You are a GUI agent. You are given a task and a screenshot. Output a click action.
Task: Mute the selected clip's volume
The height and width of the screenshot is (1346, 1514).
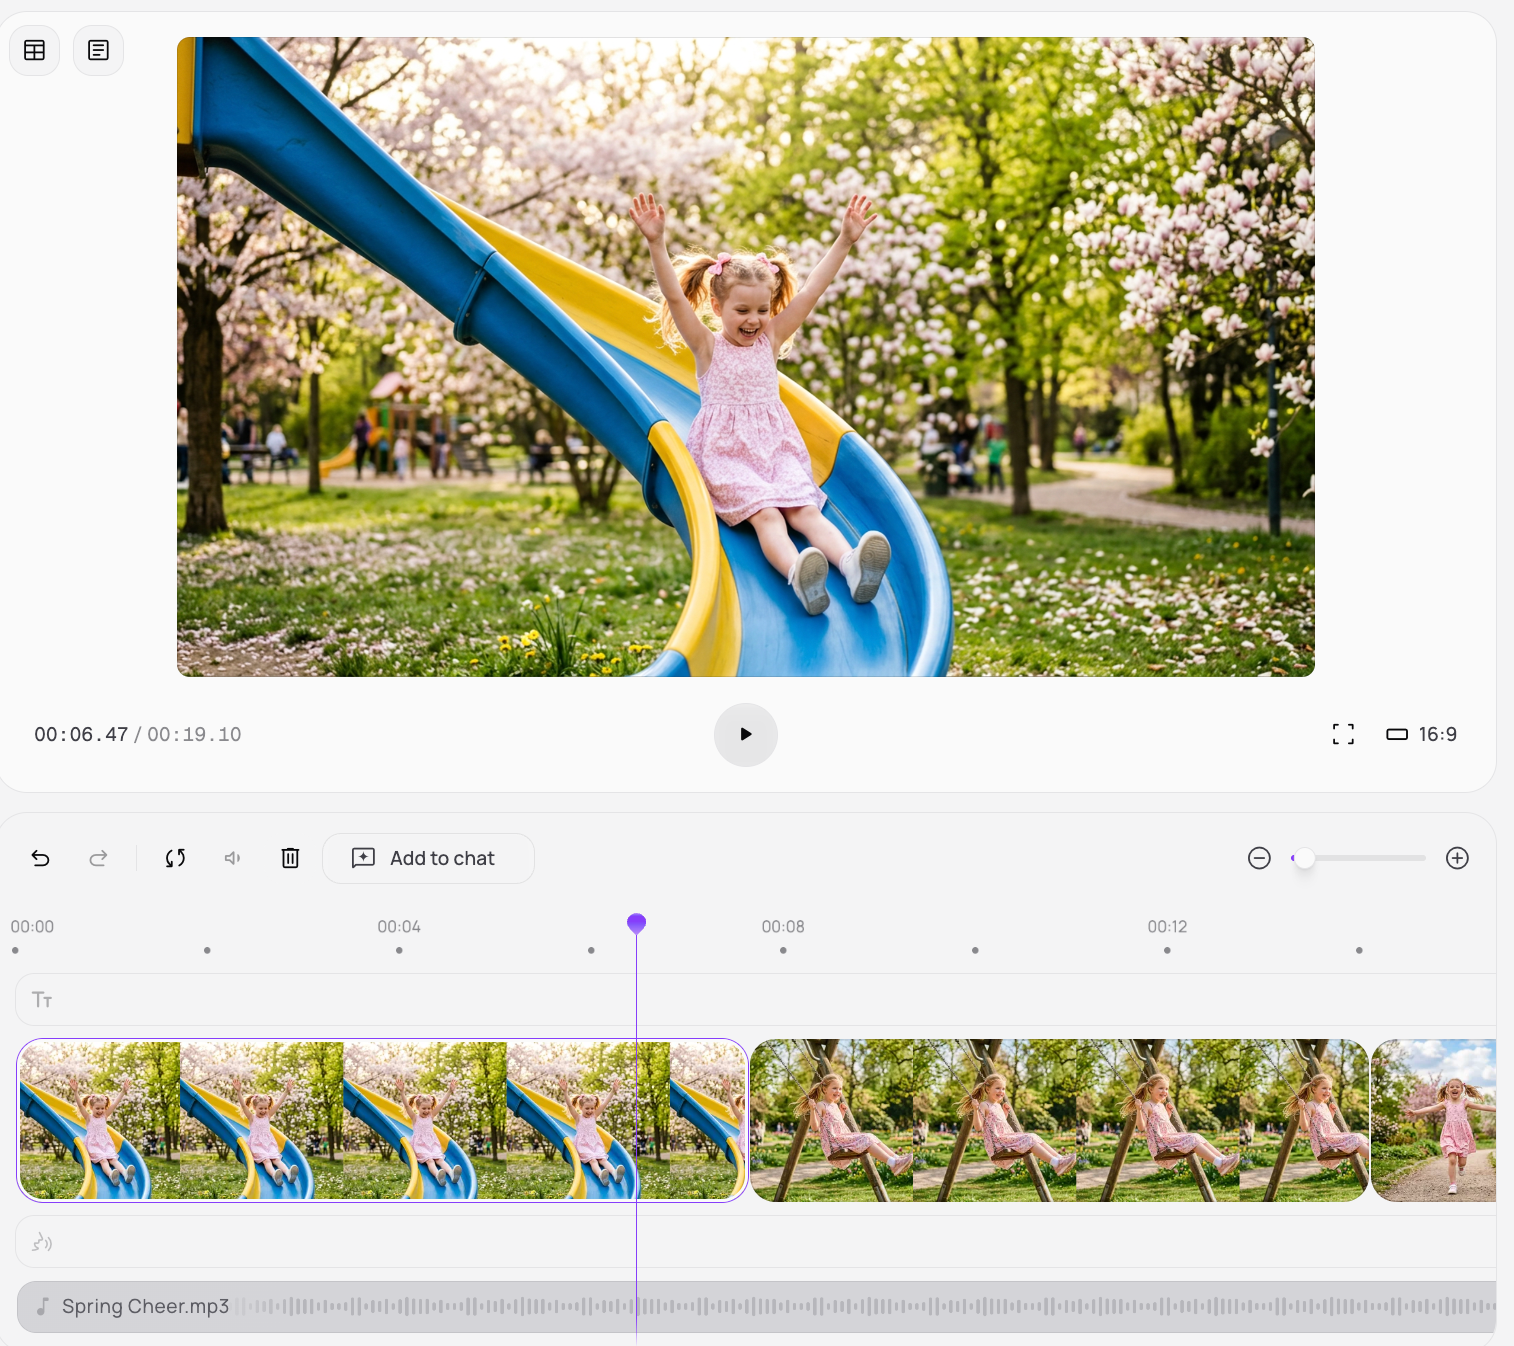[x=233, y=858]
